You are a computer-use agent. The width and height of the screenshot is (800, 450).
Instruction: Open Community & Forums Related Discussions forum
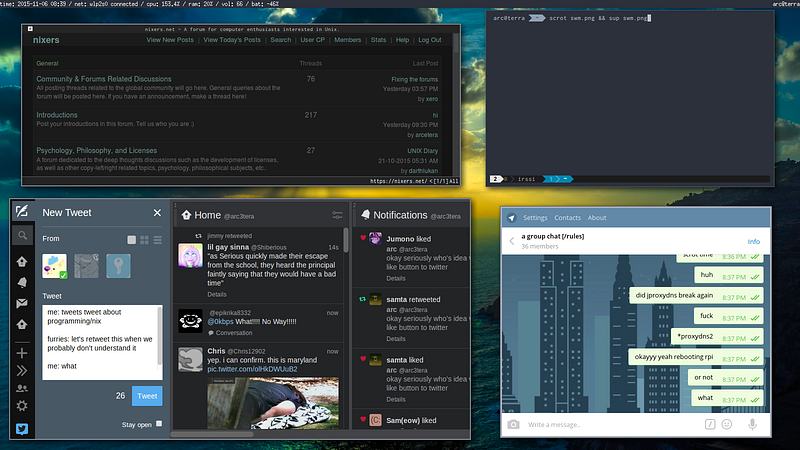(104, 79)
